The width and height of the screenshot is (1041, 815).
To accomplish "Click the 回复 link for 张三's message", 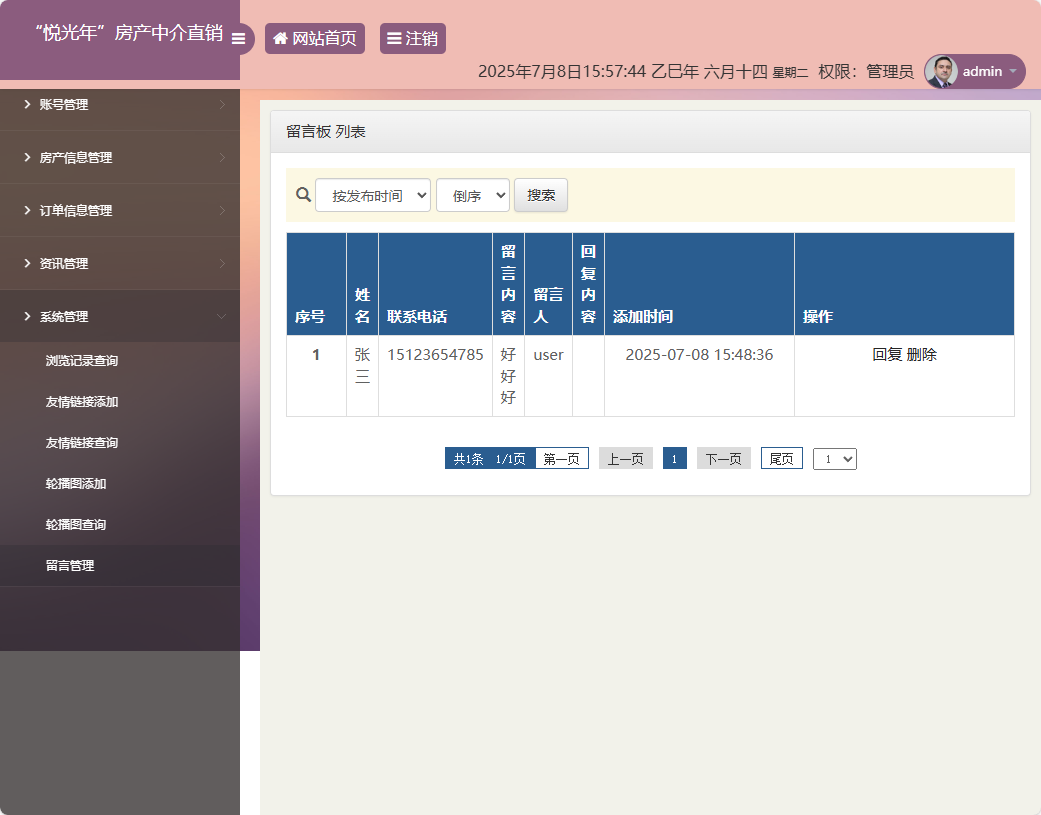I will point(887,354).
